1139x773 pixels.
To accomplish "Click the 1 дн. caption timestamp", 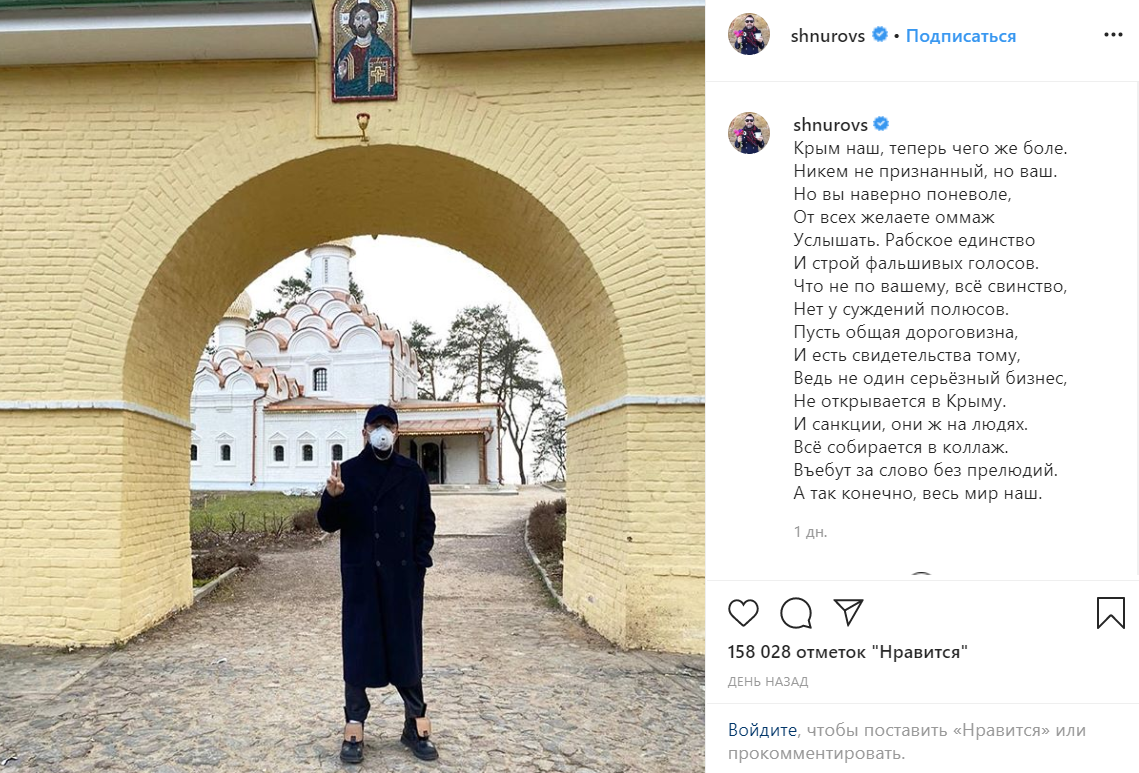I will point(810,532).
